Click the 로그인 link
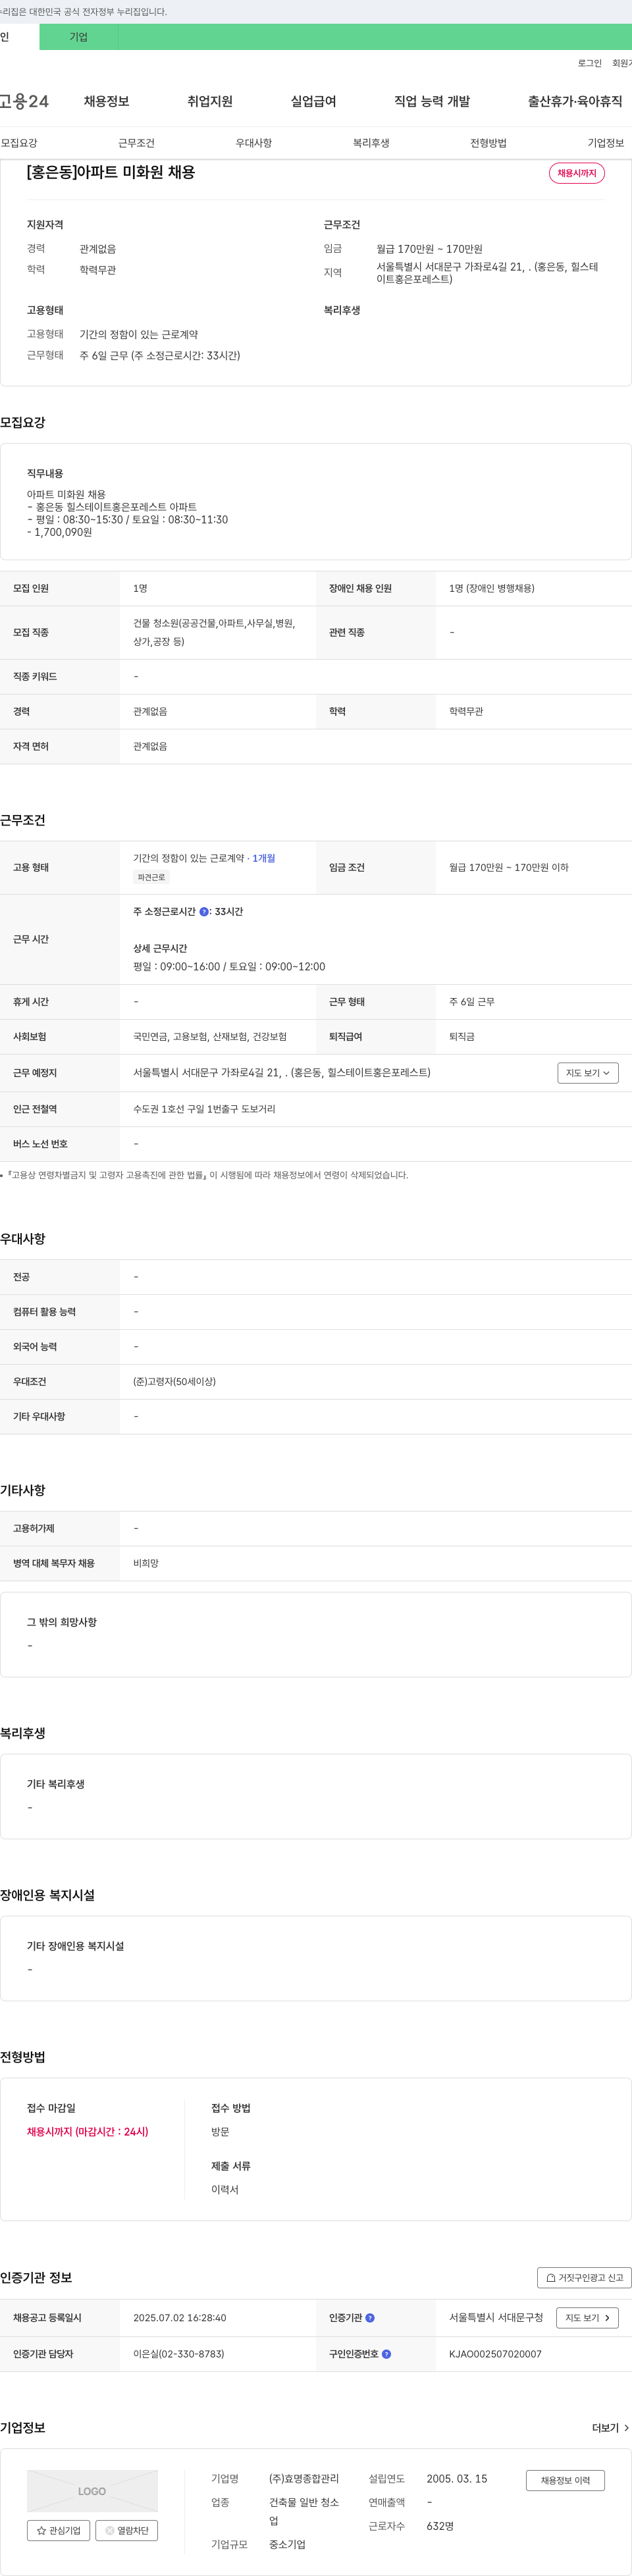The image size is (632, 2576). [589, 63]
